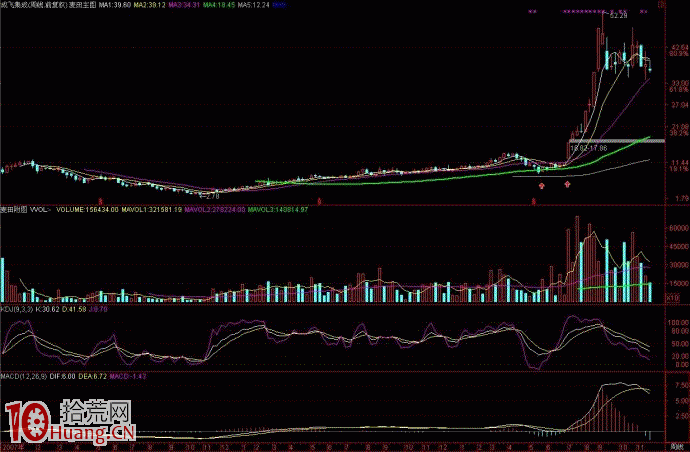
Task: Click the left red up-arrow buy signal
Action: pos(541,183)
